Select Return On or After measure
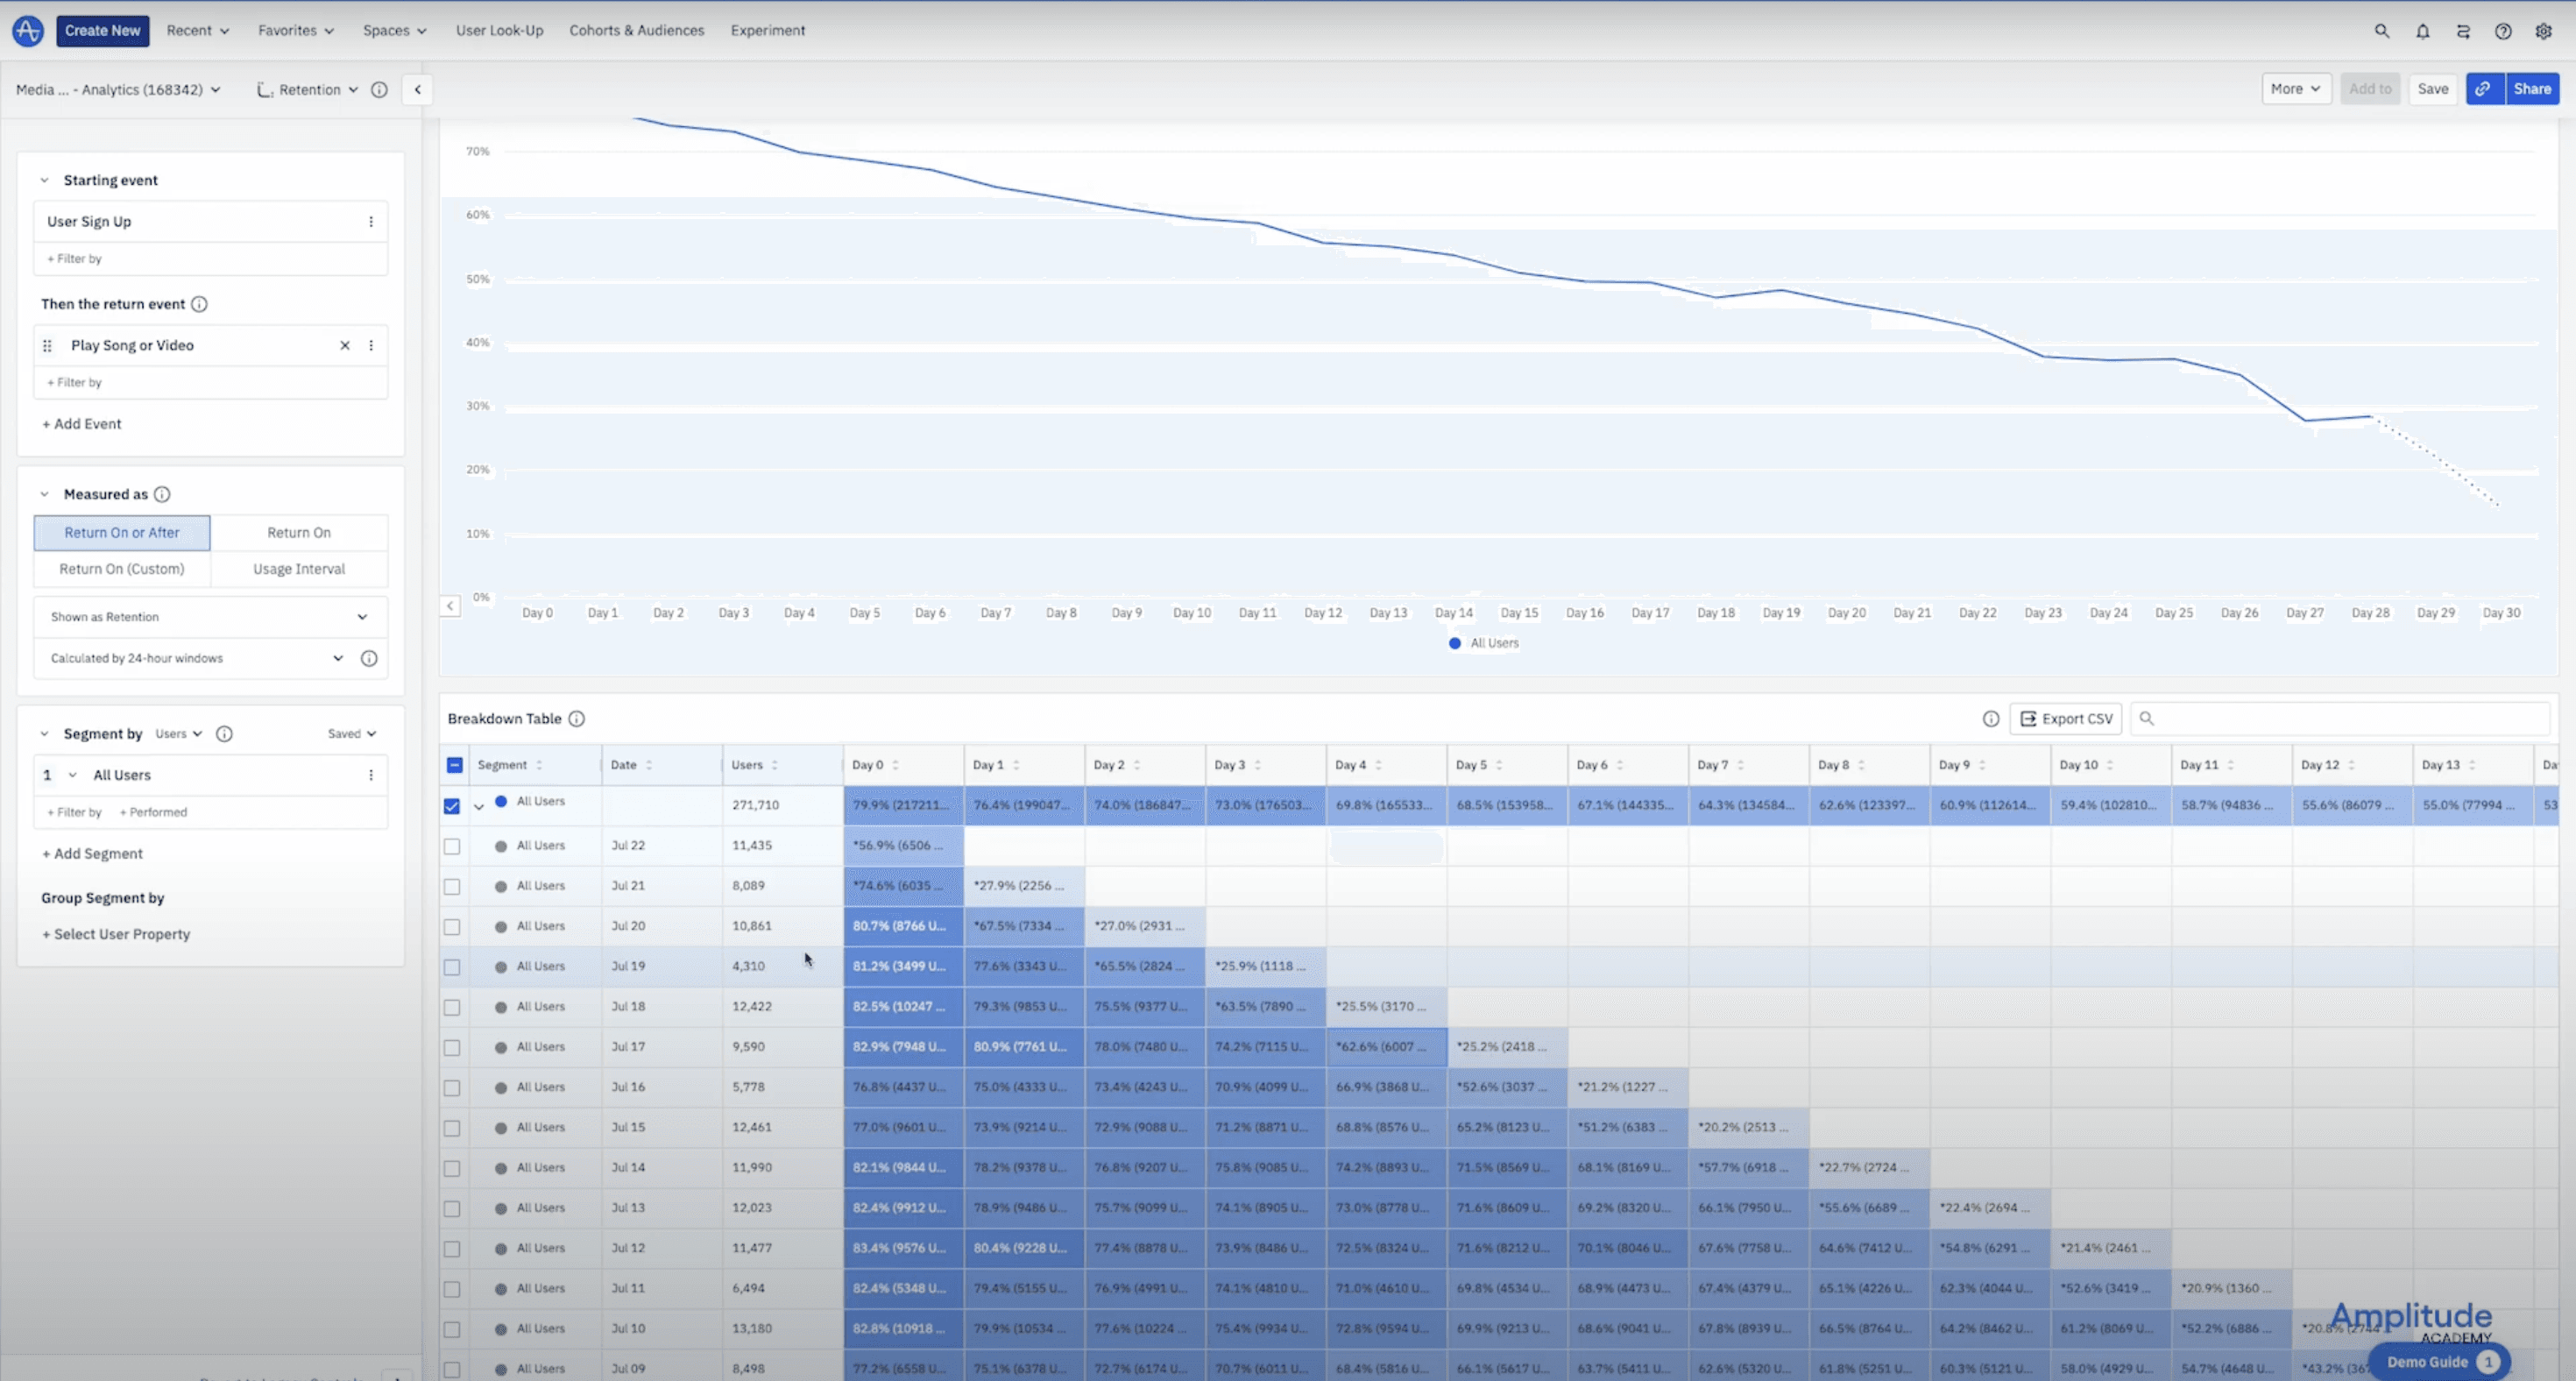The image size is (2576, 1381). pos(122,533)
